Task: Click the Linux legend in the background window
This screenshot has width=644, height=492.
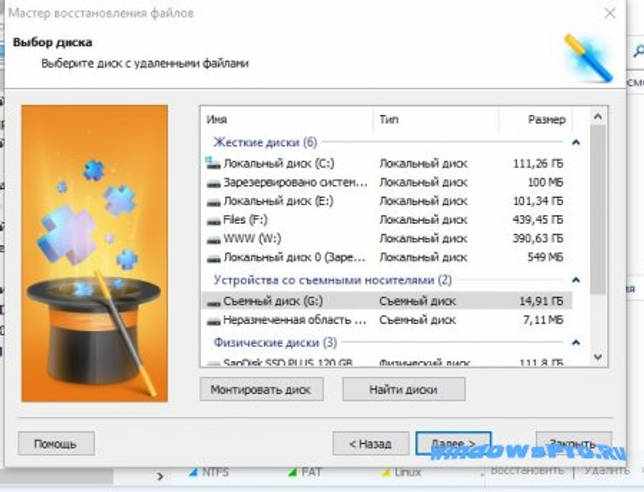Action: [x=401, y=472]
